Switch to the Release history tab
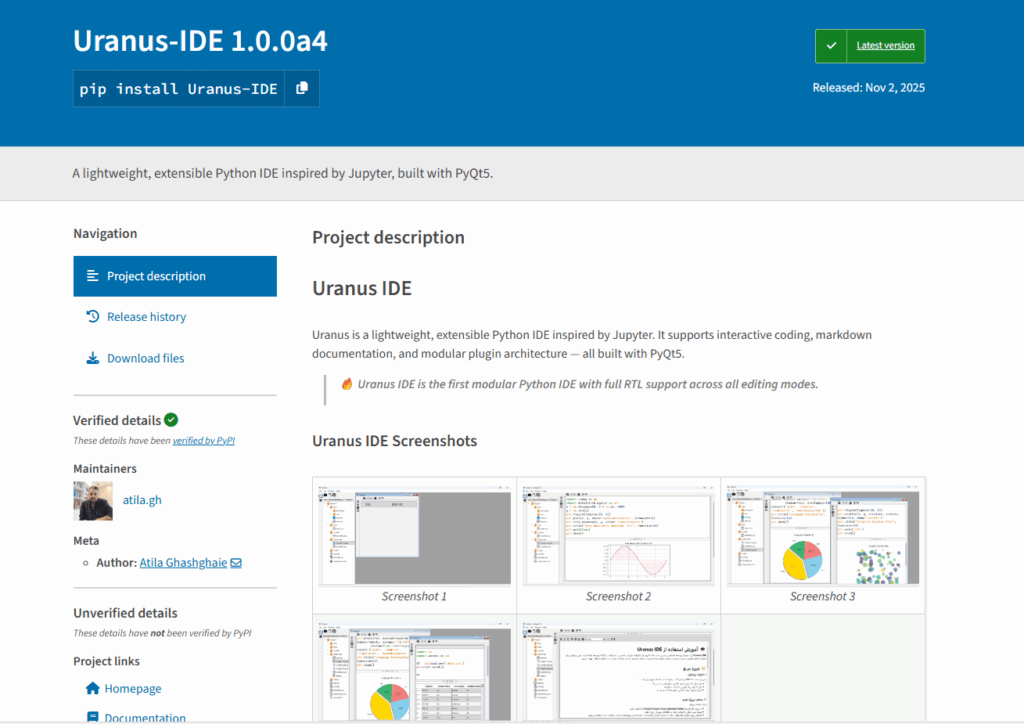1024x724 pixels. coord(146,317)
